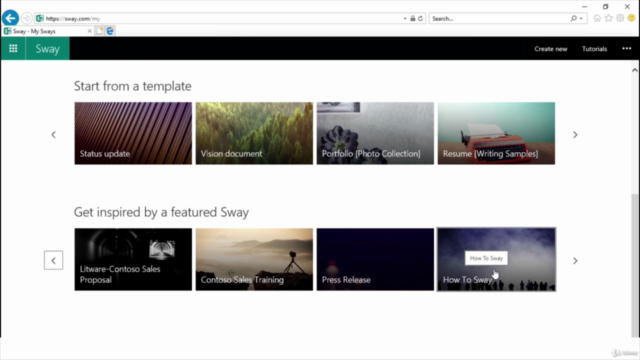Open the Portfolio [Photo Collection] template
640x360 pixels.
click(375, 133)
